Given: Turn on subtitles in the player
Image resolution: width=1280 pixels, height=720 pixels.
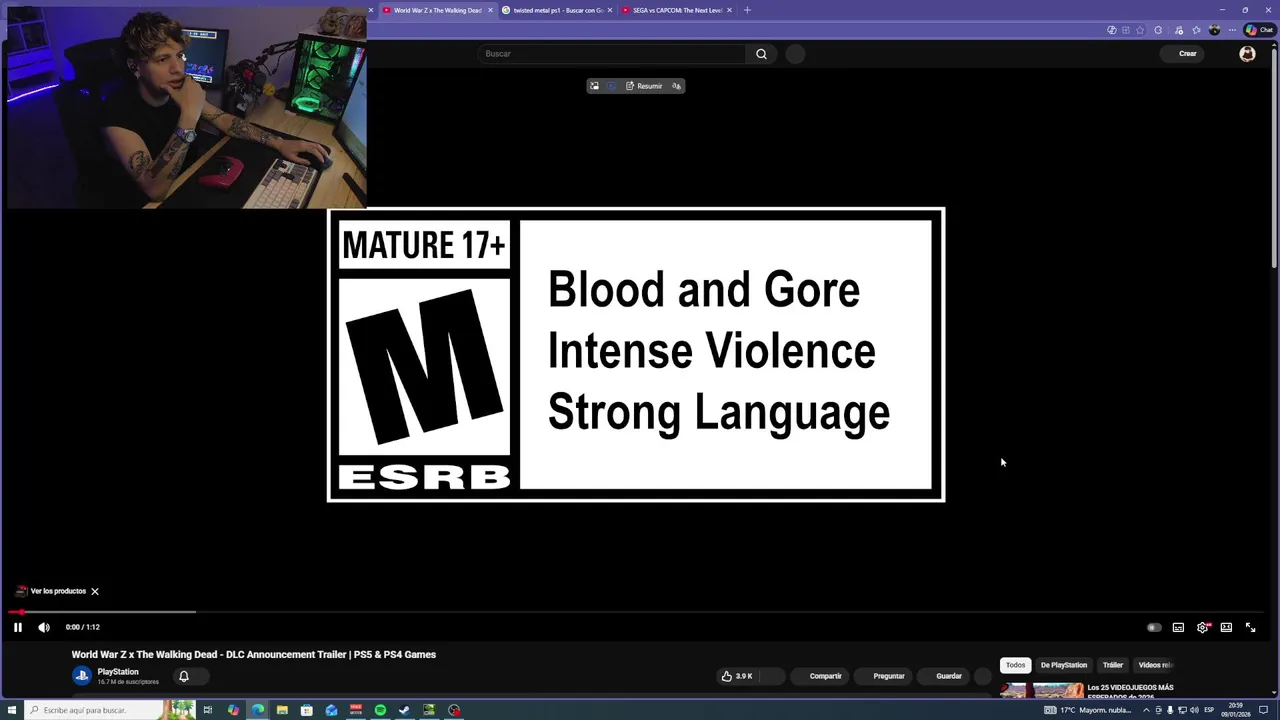Looking at the screenshot, I should [1178, 627].
